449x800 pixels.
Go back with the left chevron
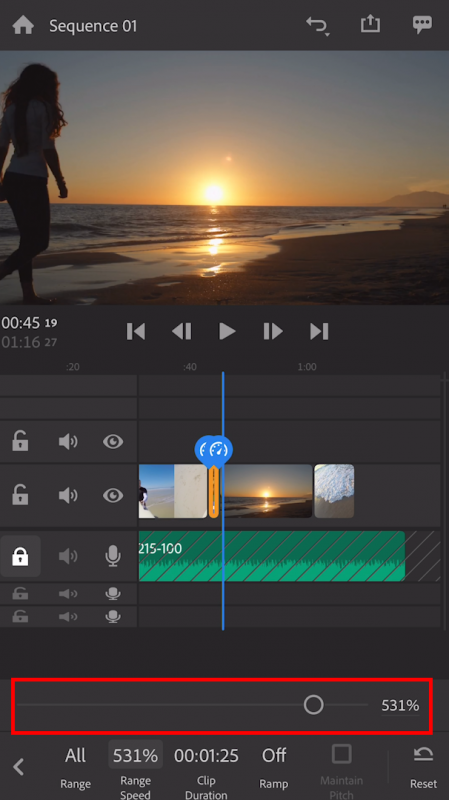pos(18,766)
